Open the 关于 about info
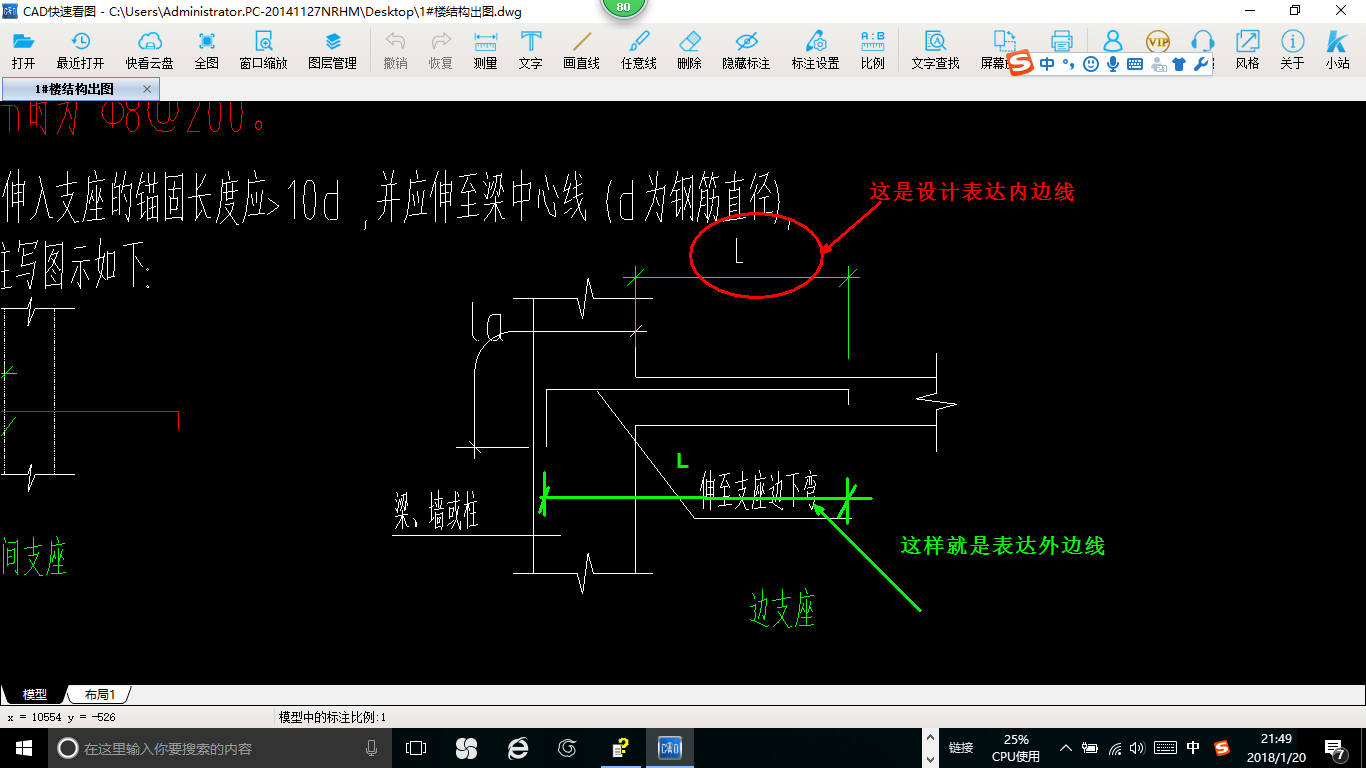The width and height of the screenshot is (1366, 768). pos(1292,50)
